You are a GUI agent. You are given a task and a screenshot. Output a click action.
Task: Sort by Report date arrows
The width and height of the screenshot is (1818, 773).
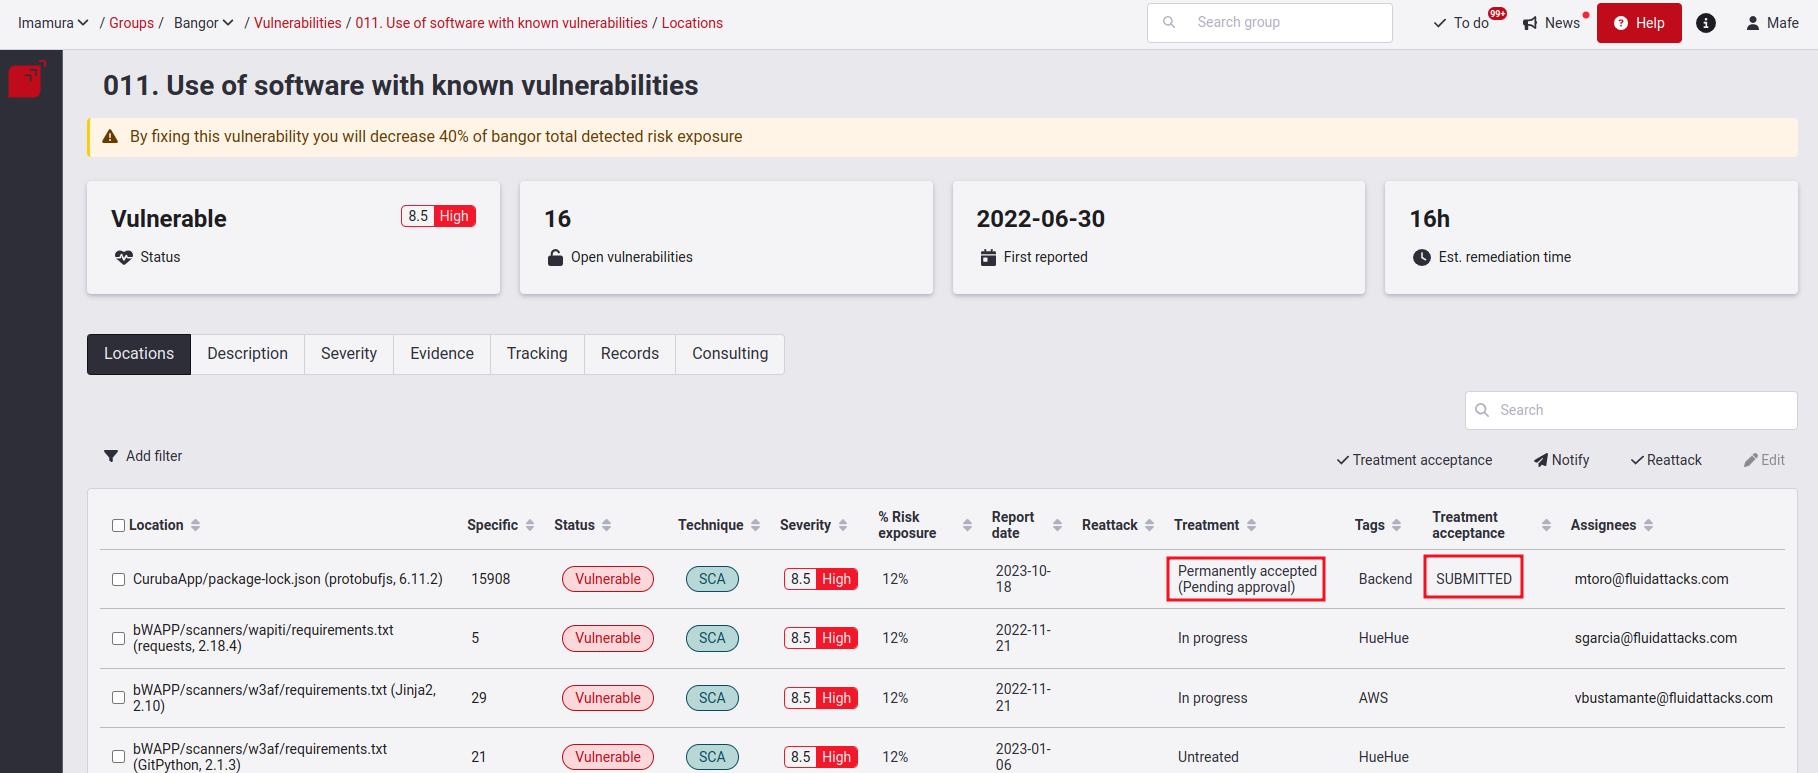1057,525
